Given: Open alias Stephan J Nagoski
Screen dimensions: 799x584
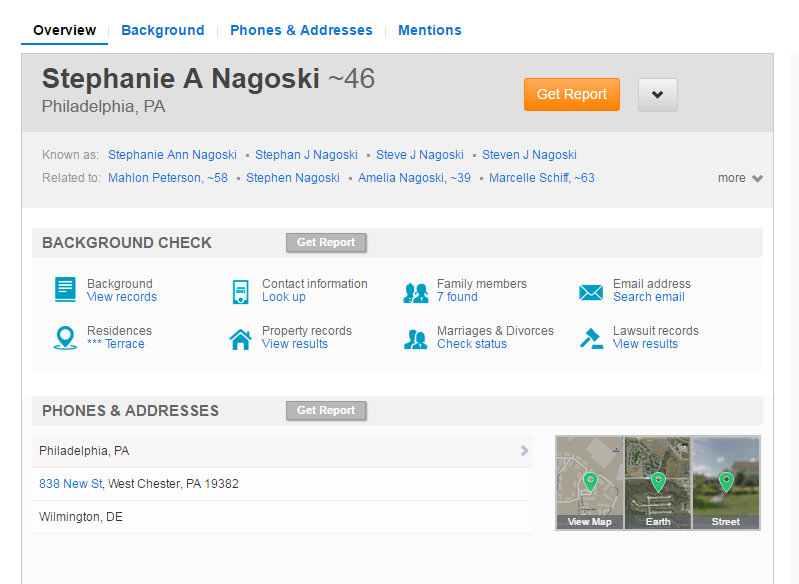Looking at the screenshot, I should point(306,155).
